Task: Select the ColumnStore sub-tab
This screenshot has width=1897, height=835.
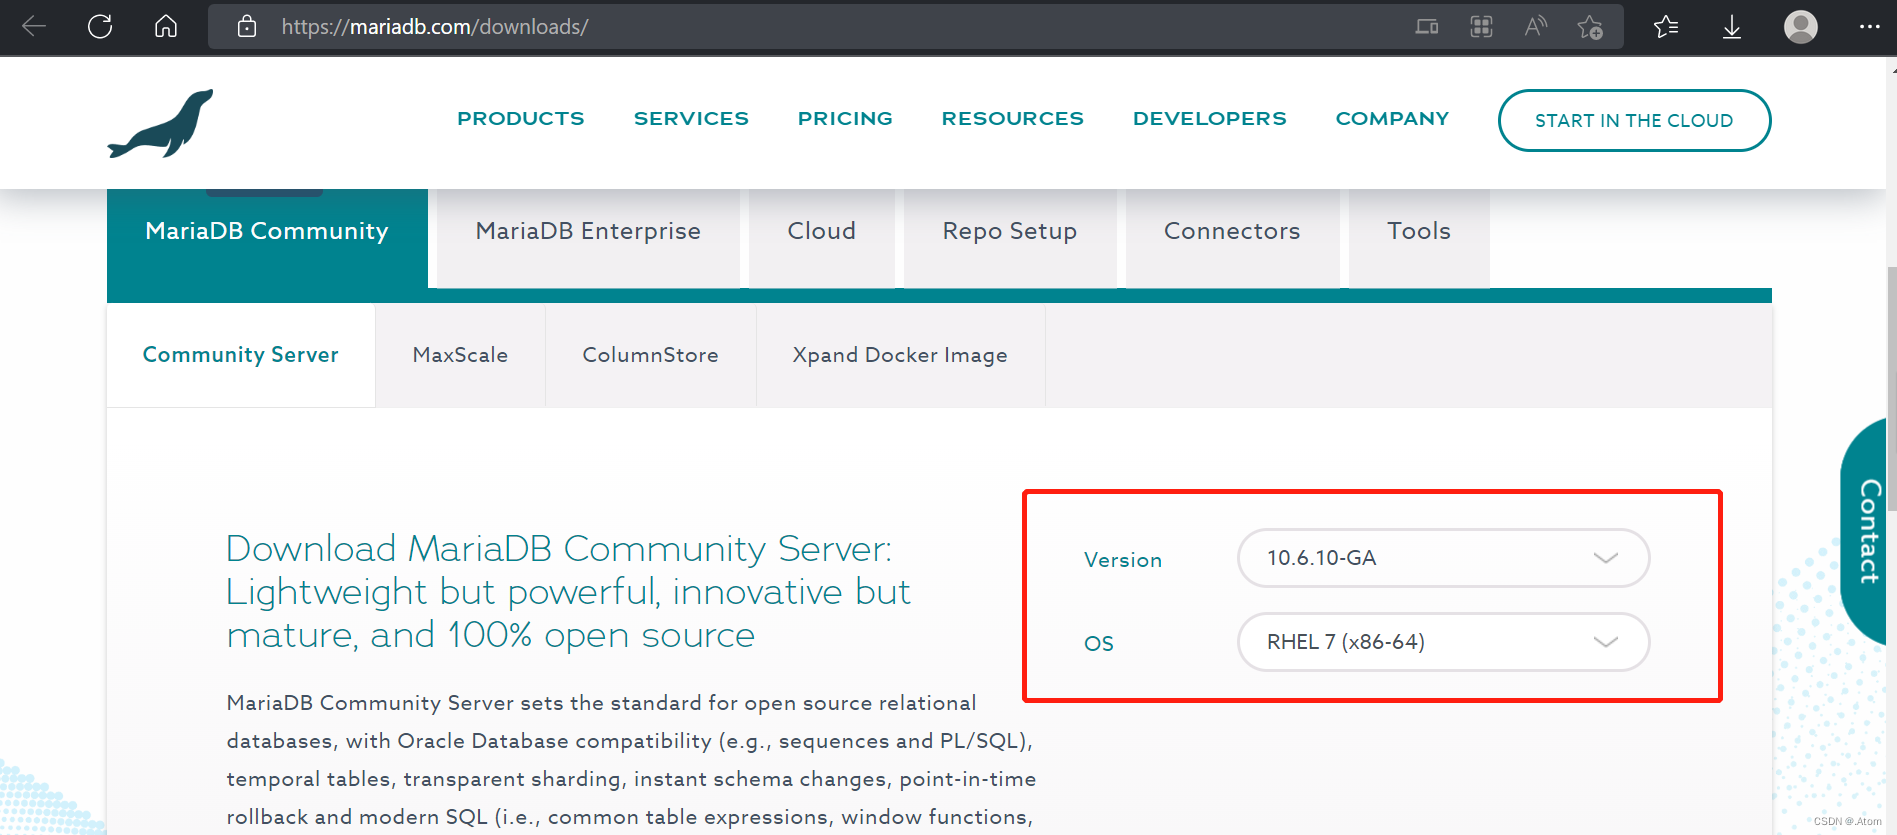Action: [650, 355]
